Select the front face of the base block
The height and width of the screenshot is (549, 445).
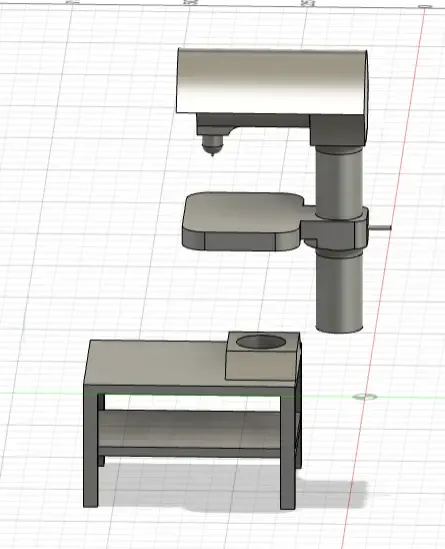[x=260, y=365]
